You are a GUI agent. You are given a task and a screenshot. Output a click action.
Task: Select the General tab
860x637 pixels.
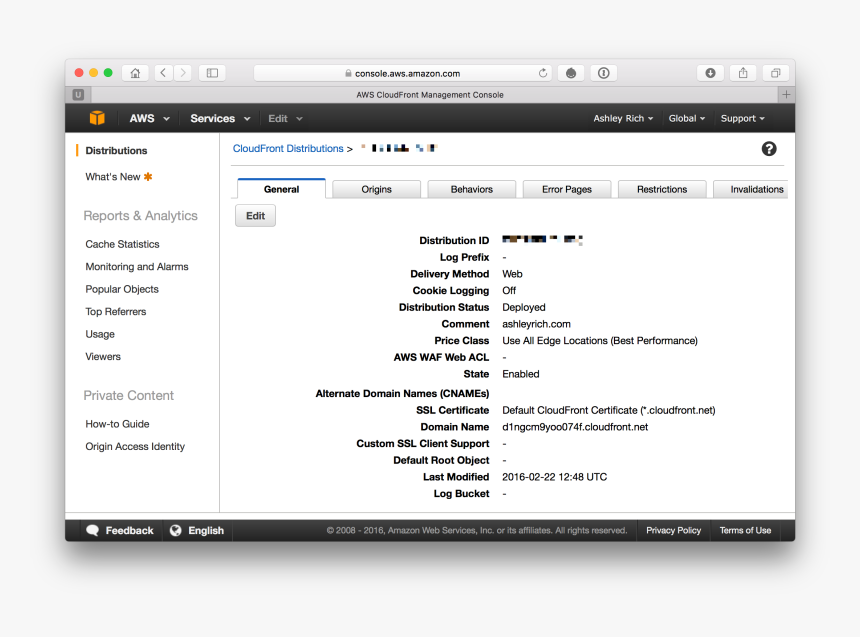click(281, 189)
